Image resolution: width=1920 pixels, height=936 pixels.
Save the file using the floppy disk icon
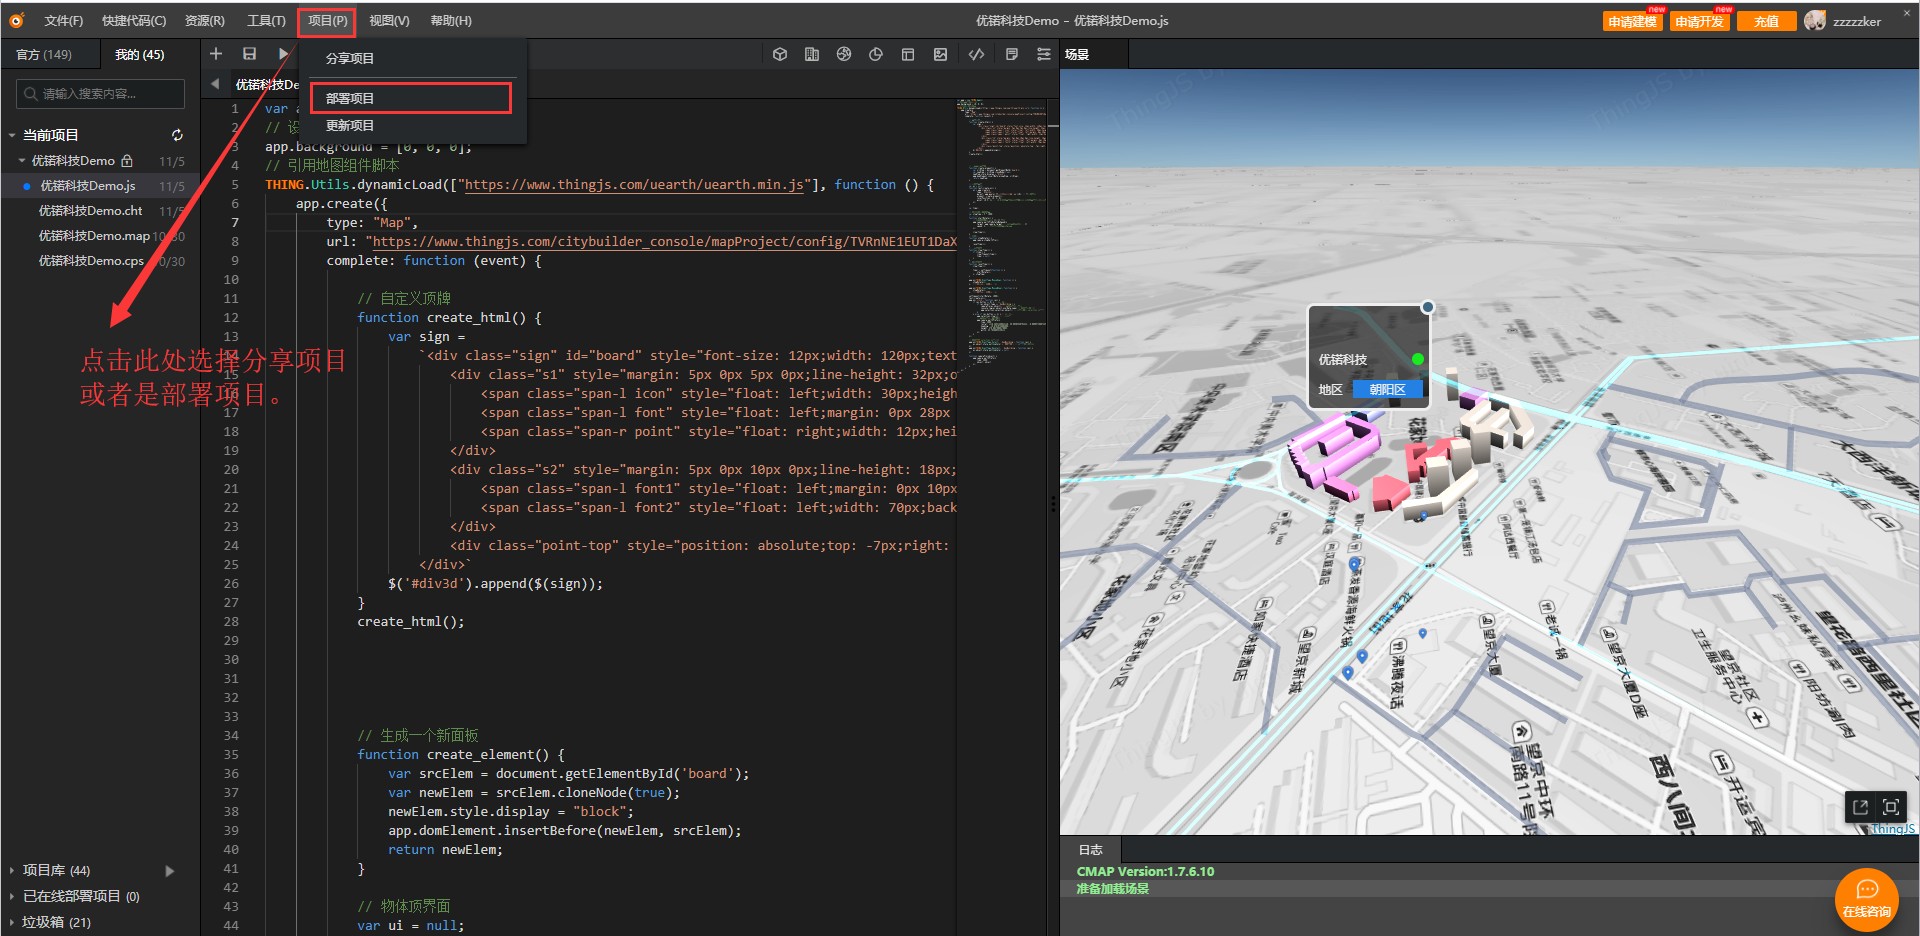[250, 54]
